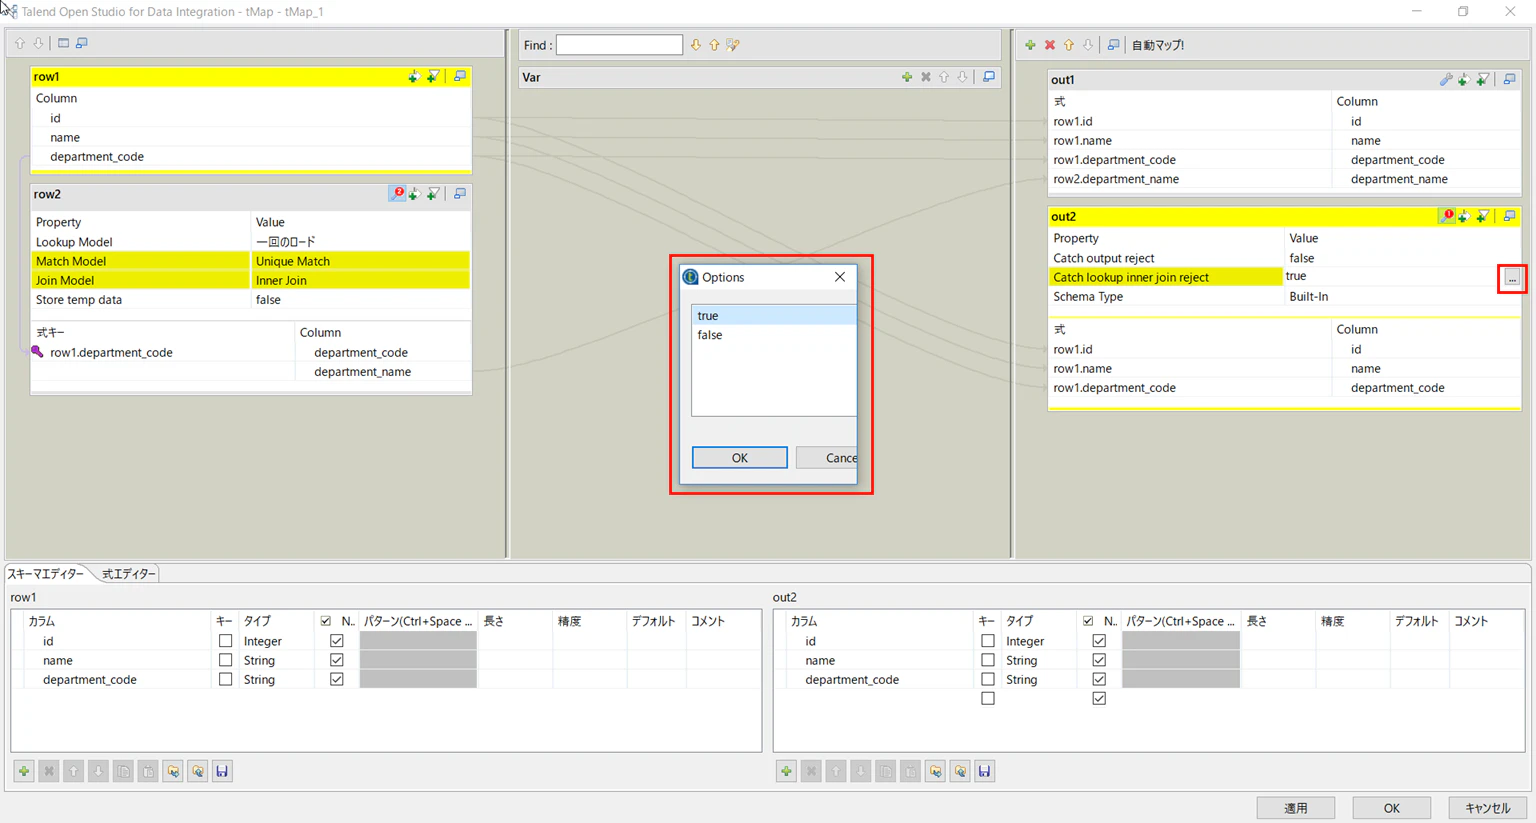Focus the Find text field

(x=619, y=45)
